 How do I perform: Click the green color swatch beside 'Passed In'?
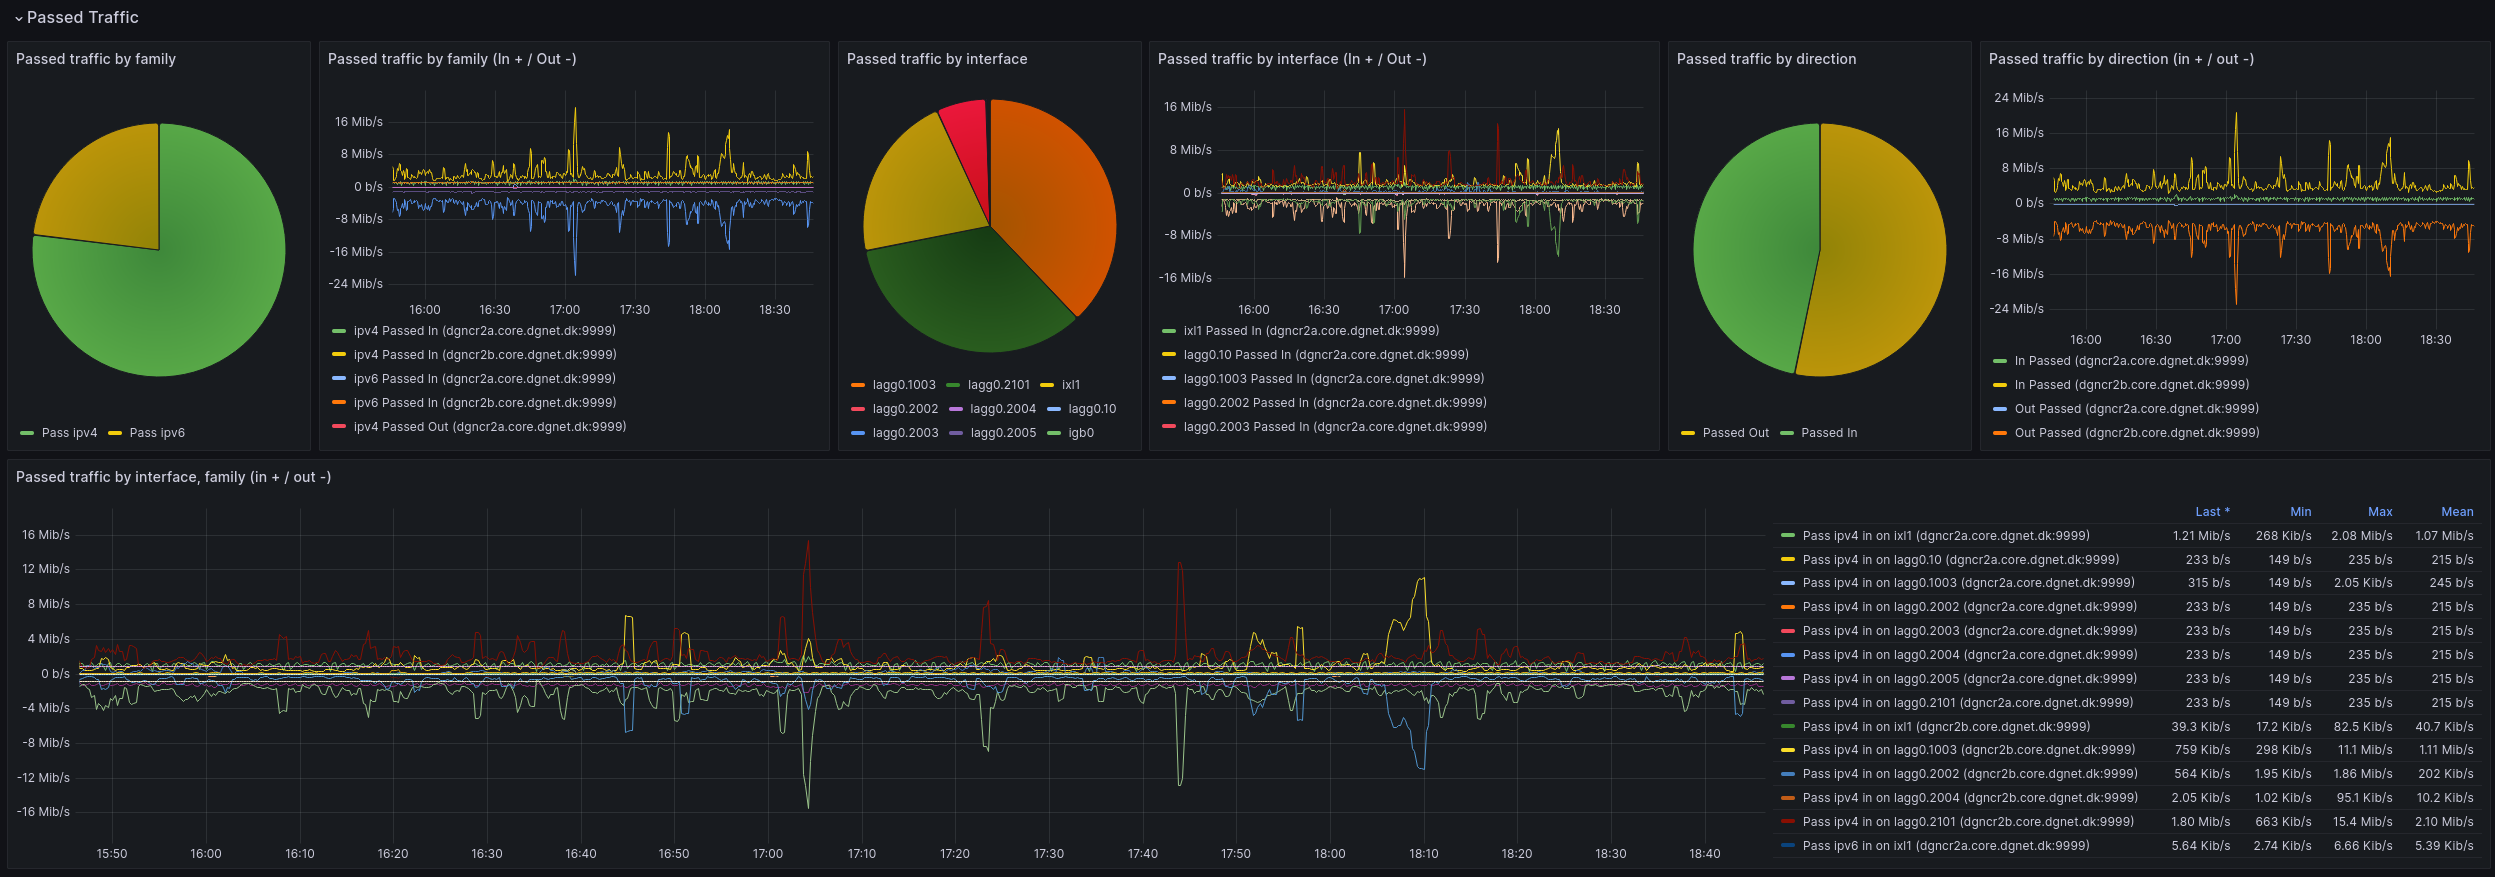point(1787,433)
